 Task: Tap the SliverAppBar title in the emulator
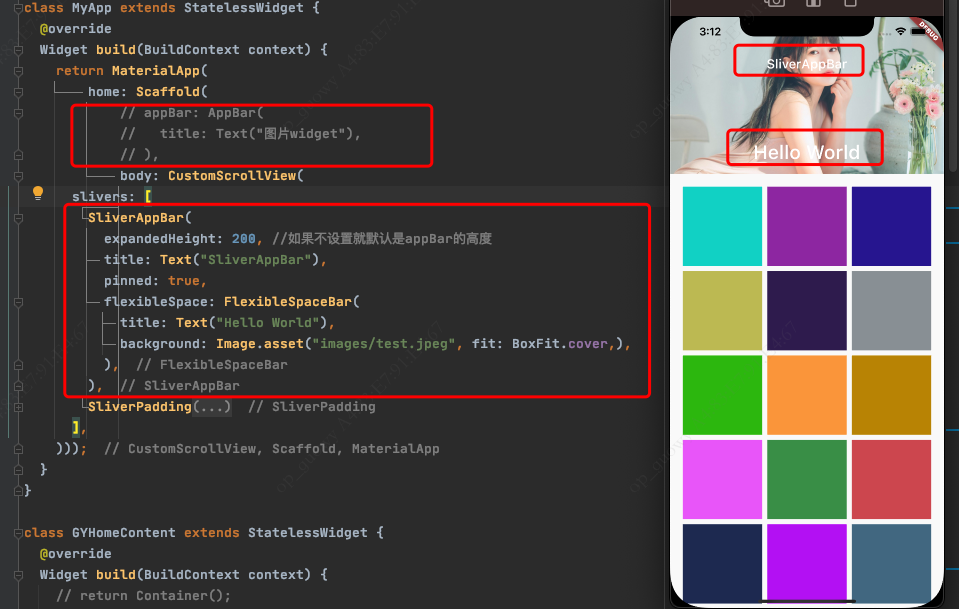[x=807, y=64]
